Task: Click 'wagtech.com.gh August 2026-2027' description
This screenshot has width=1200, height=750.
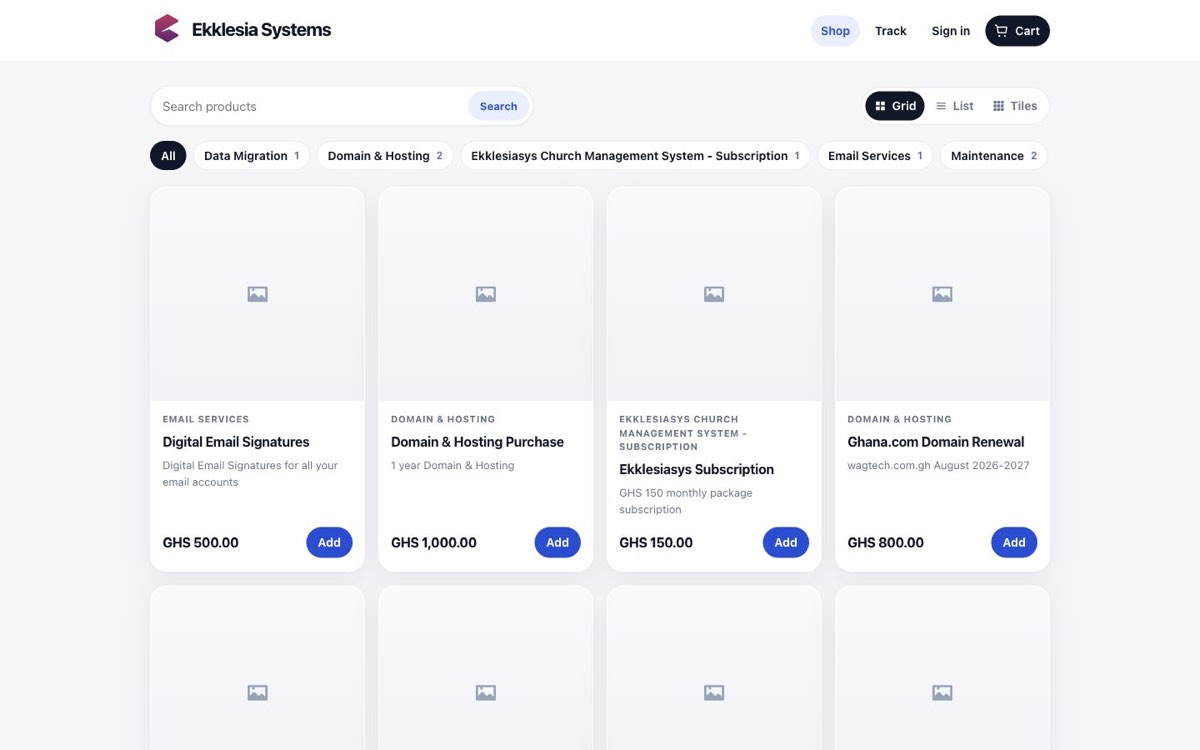Action: point(938,465)
